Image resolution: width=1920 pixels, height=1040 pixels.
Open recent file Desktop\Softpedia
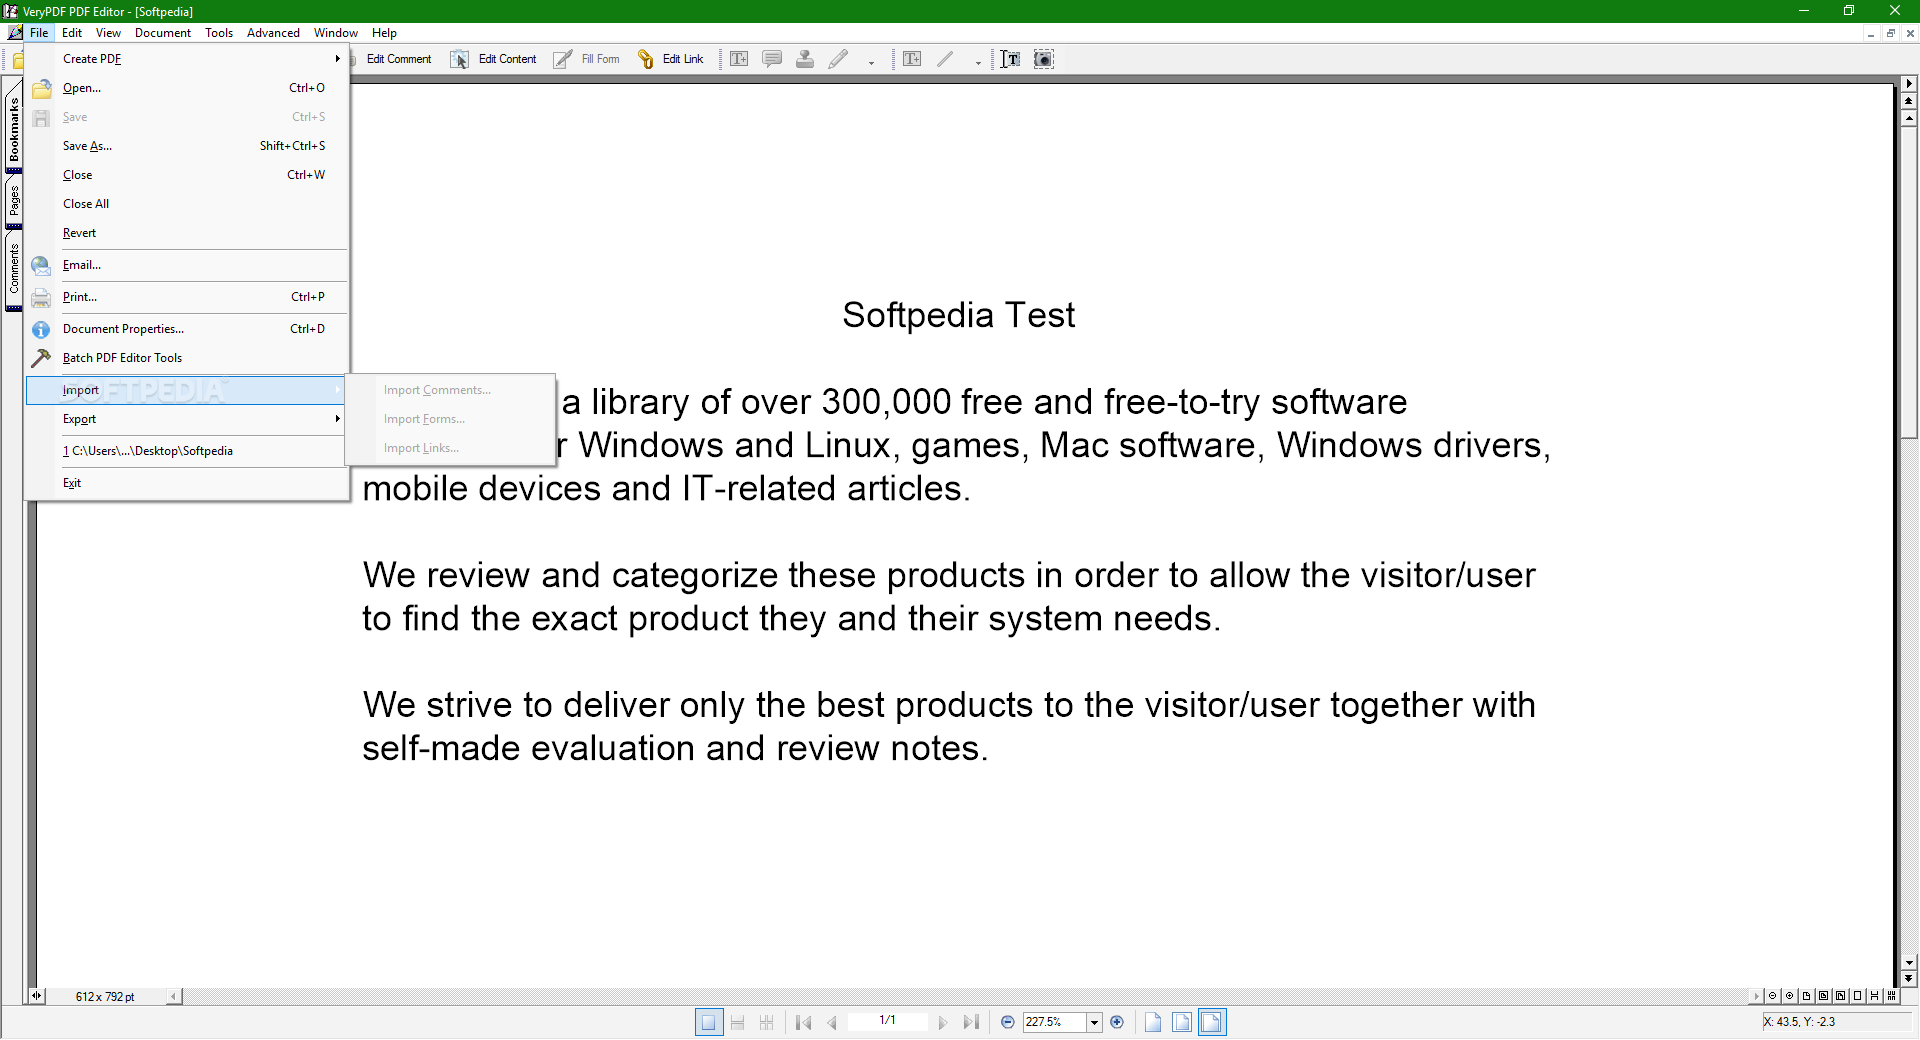pyautogui.click(x=187, y=451)
